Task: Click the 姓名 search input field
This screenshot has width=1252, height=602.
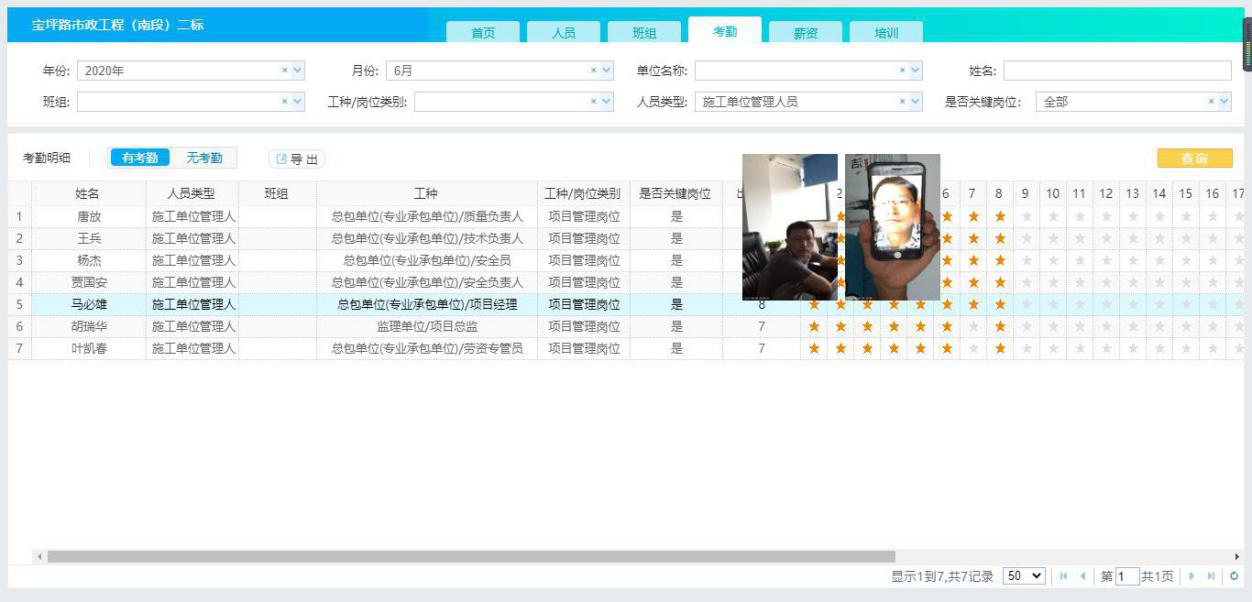Action: pyautogui.click(x=1118, y=71)
